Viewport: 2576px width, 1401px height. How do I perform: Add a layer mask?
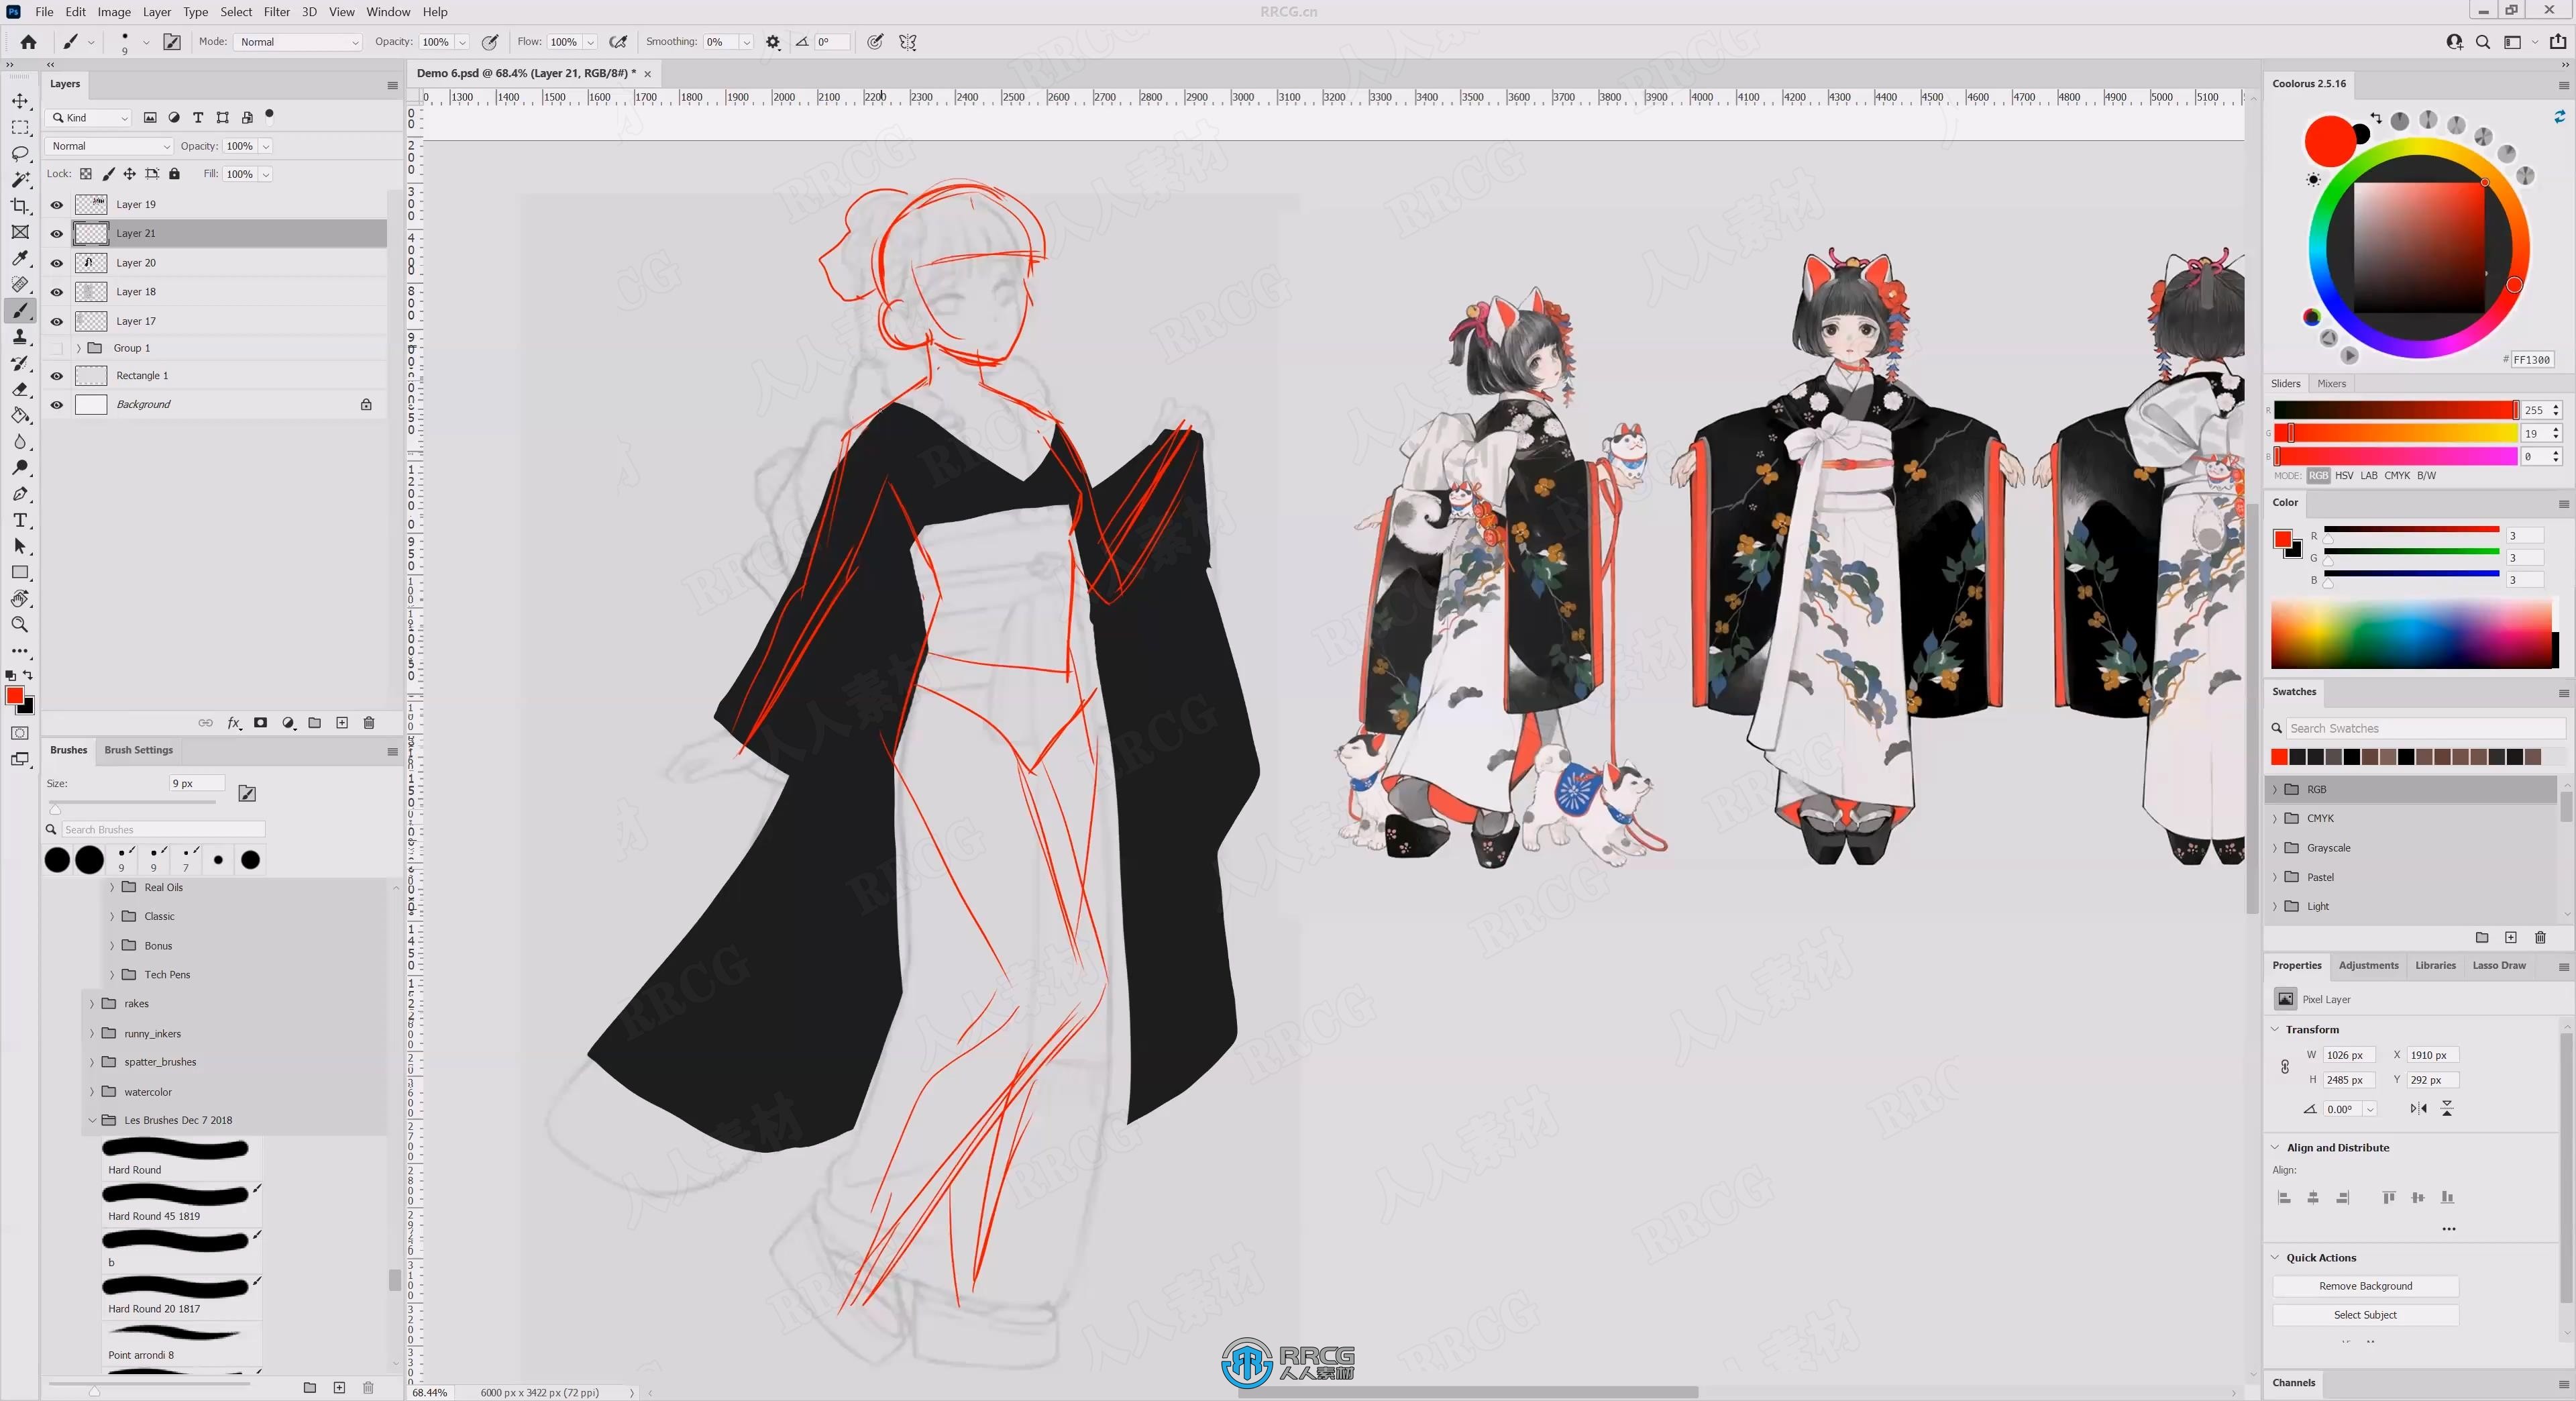(x=261, y=723)
